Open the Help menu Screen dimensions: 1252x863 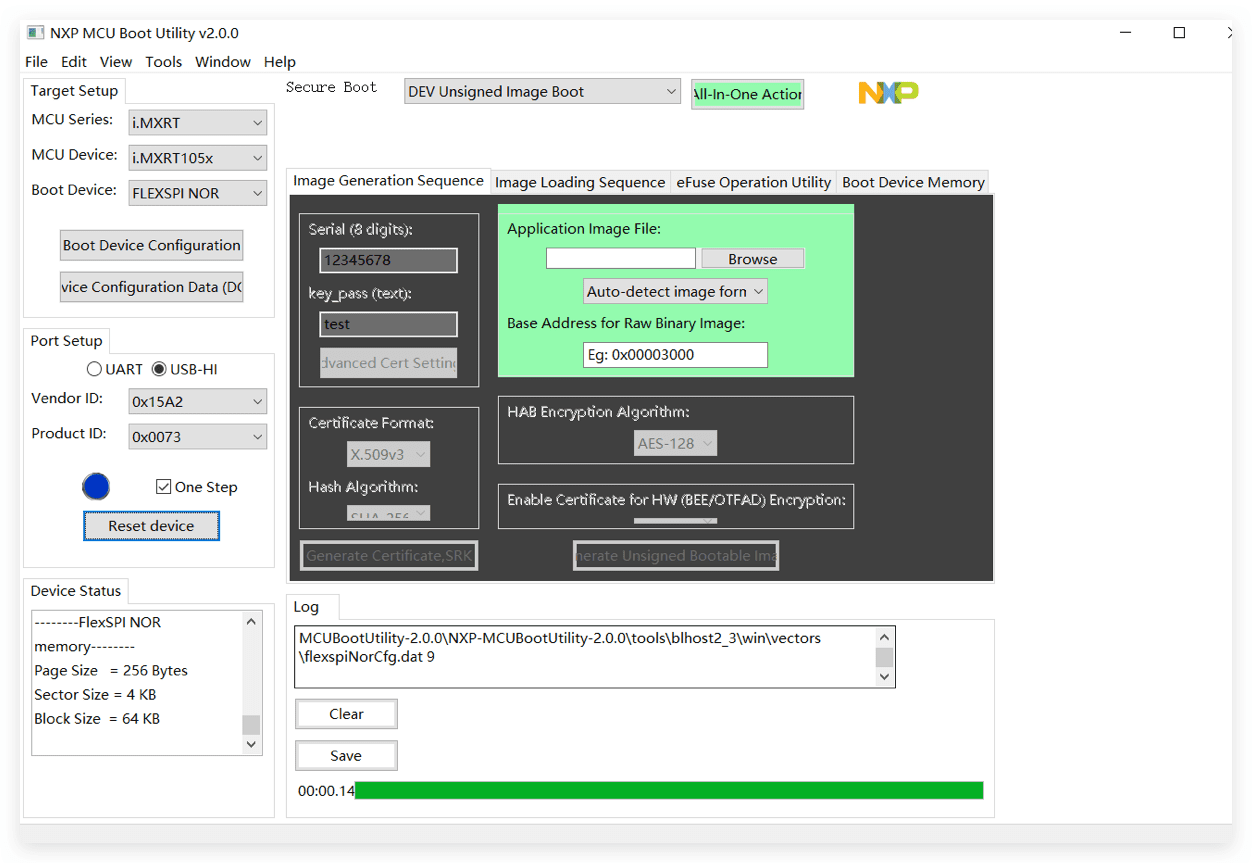[280, 62]
